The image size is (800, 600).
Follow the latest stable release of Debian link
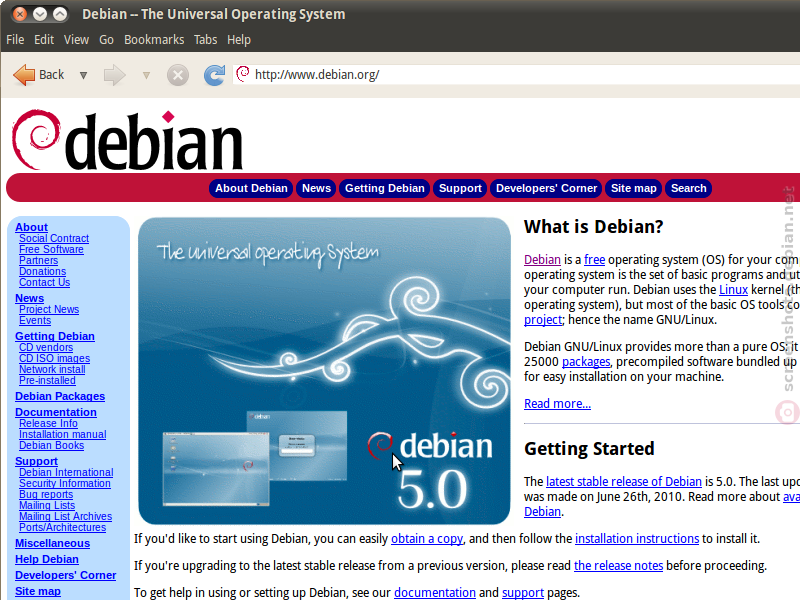click(623, 482)
